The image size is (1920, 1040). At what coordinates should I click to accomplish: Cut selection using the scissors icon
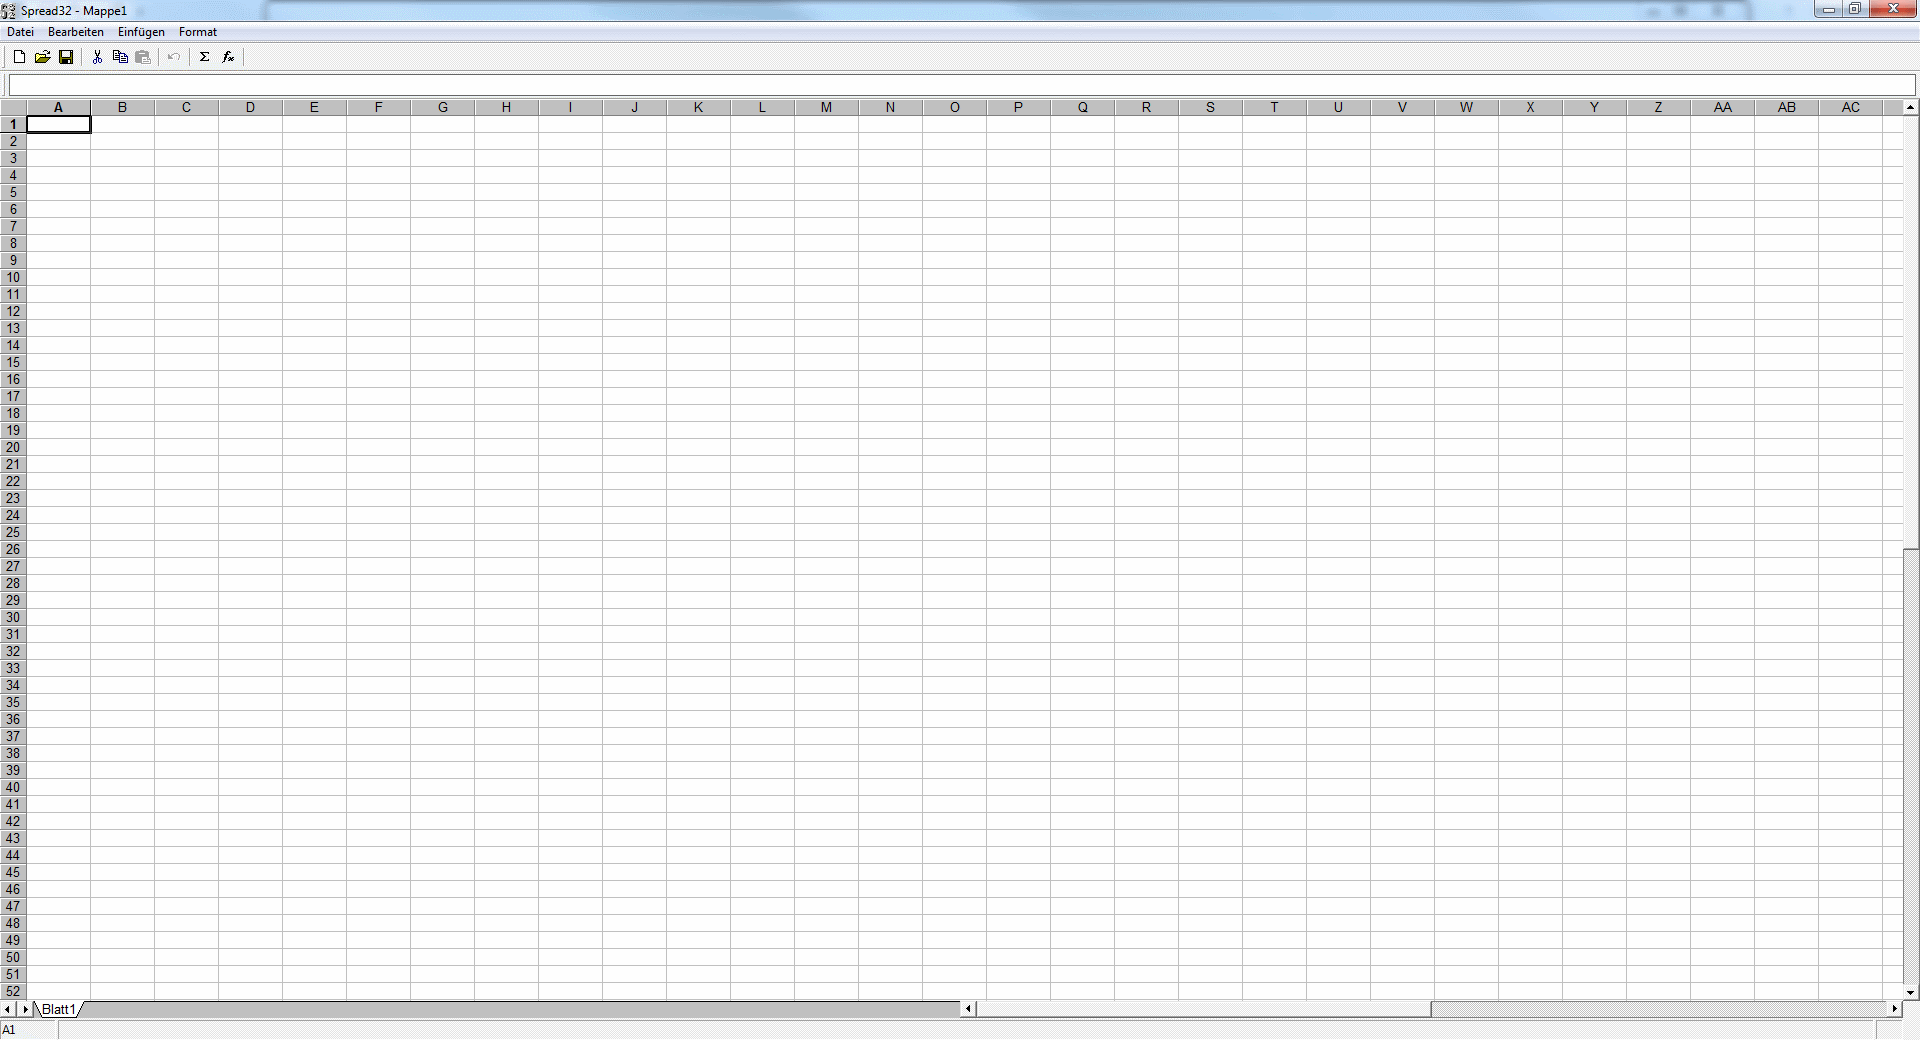(x=97, y=57)
